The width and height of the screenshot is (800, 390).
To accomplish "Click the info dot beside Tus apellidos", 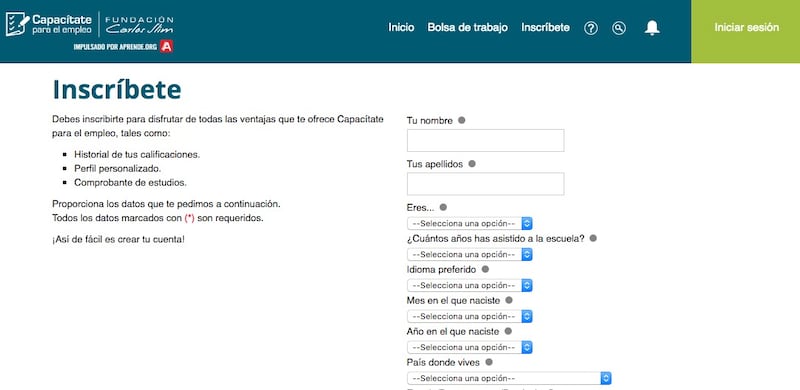I will [x=472, y=164].
